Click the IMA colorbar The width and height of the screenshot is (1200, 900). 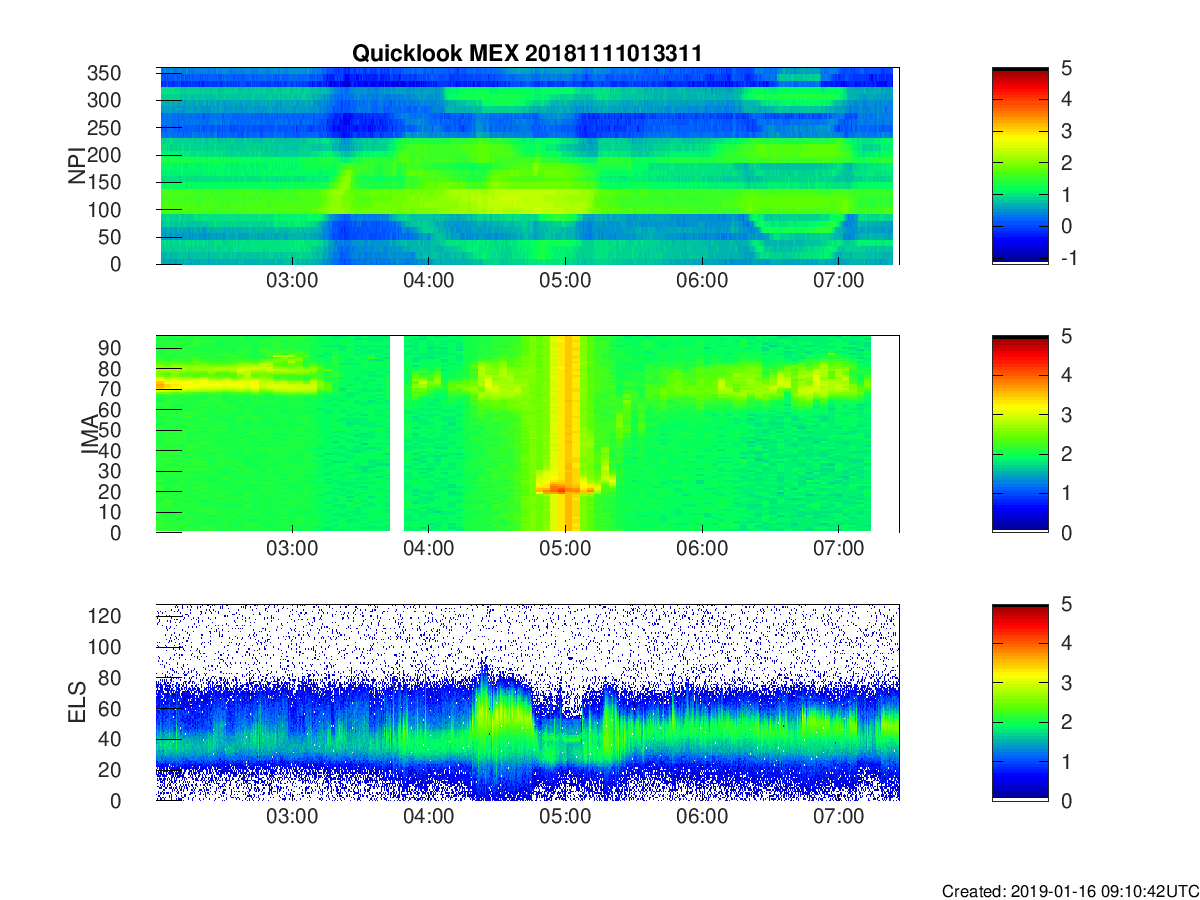1020,434
